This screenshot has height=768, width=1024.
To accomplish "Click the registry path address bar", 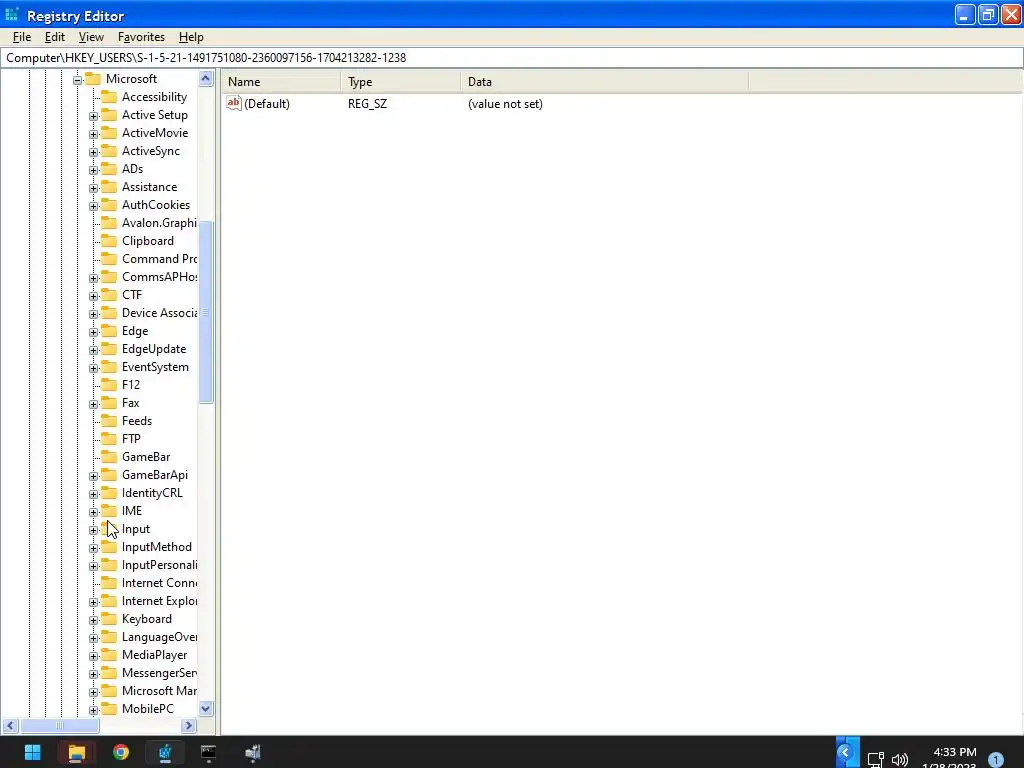I will [512, 57].
